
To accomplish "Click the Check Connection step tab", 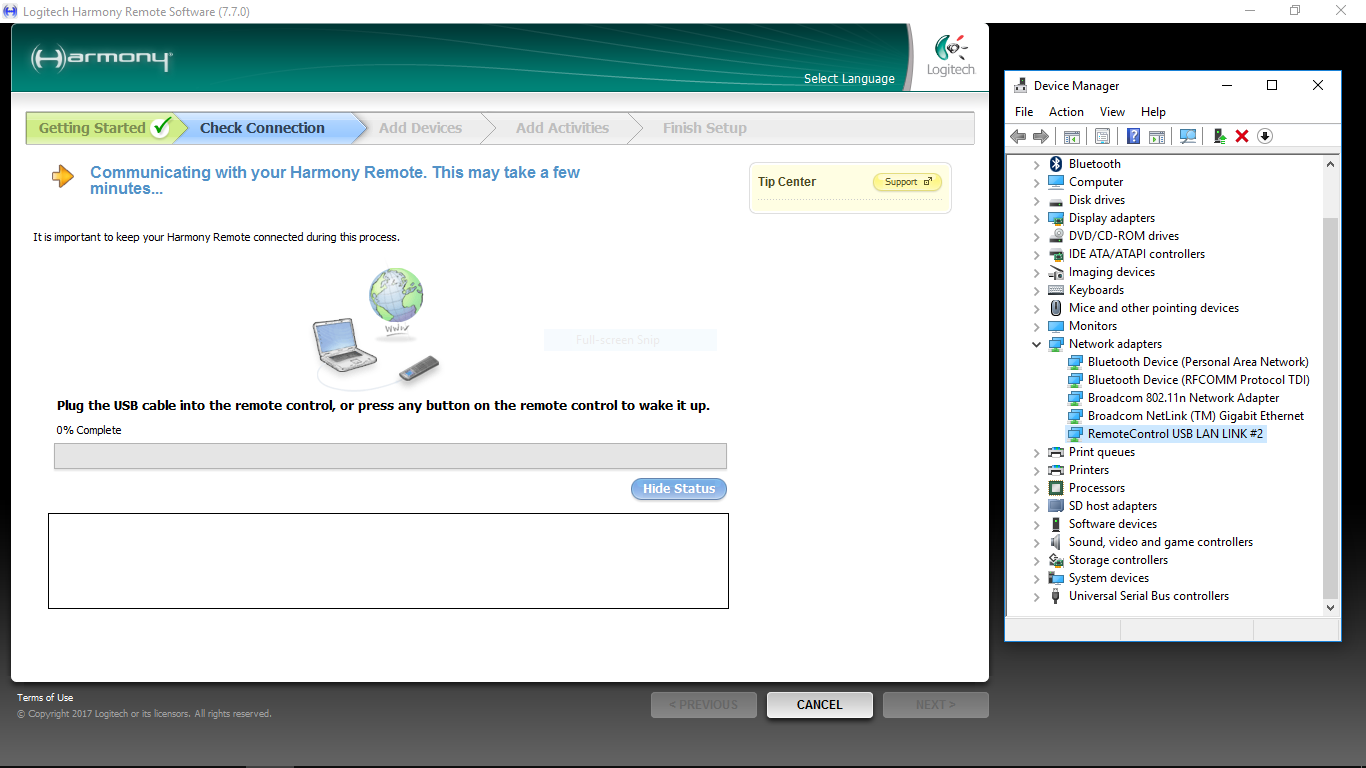I will pos(270,128).
